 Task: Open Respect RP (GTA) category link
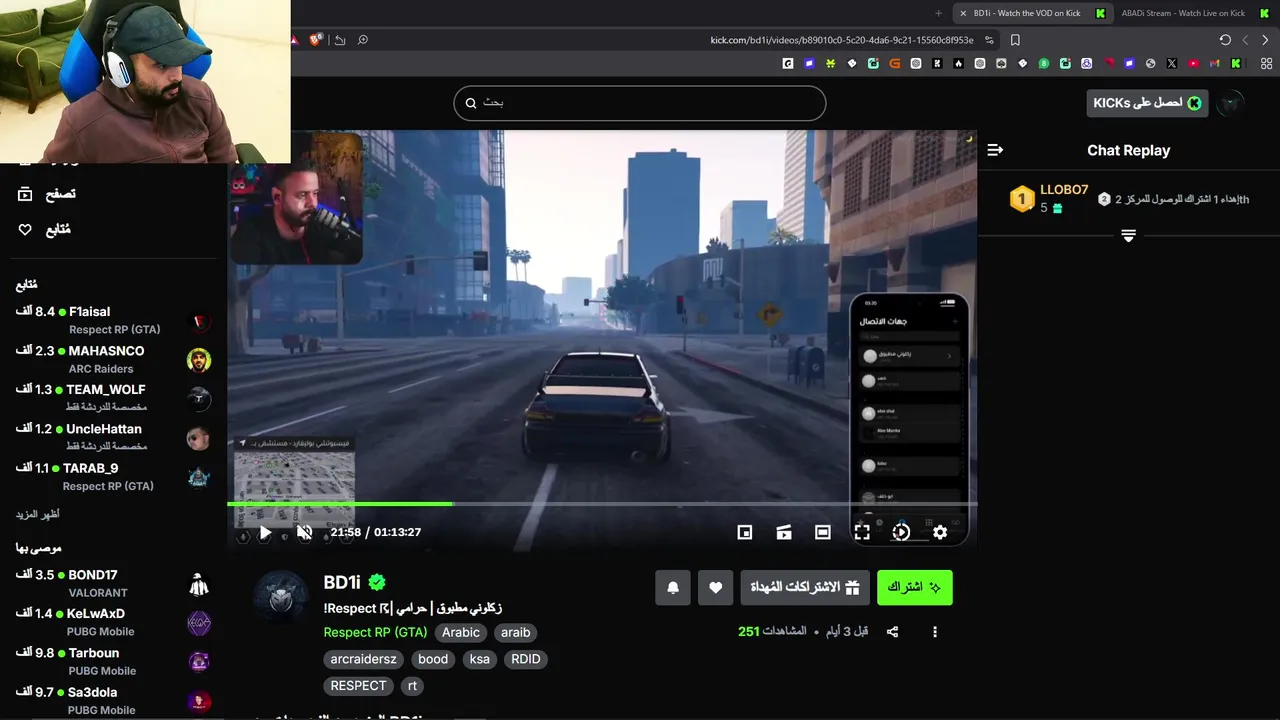click(375, 632)
